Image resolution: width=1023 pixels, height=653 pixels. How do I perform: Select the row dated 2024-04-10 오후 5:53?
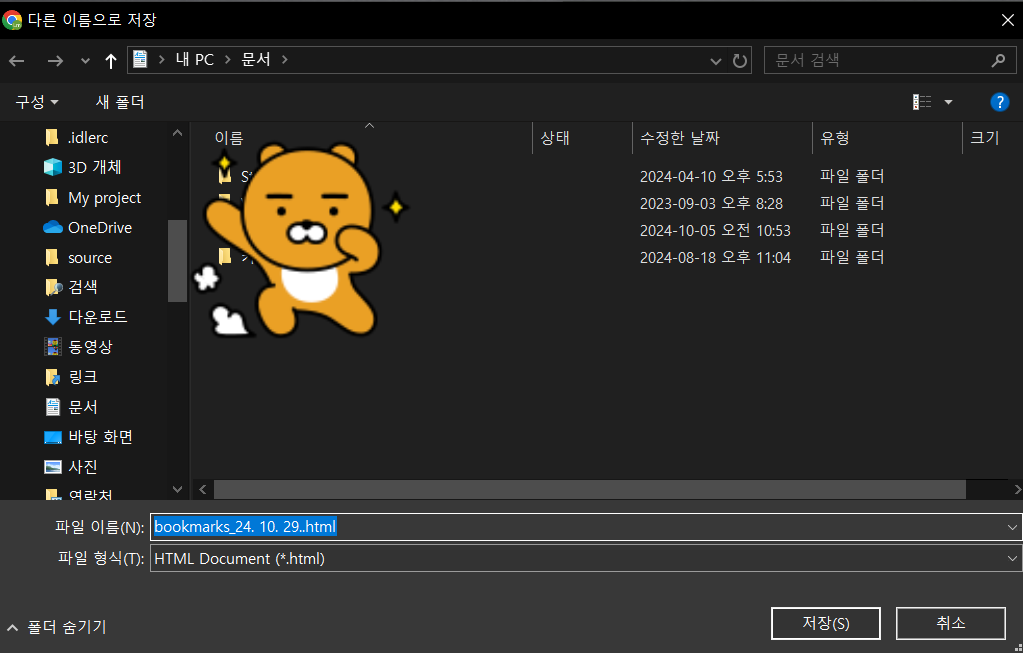607,176
